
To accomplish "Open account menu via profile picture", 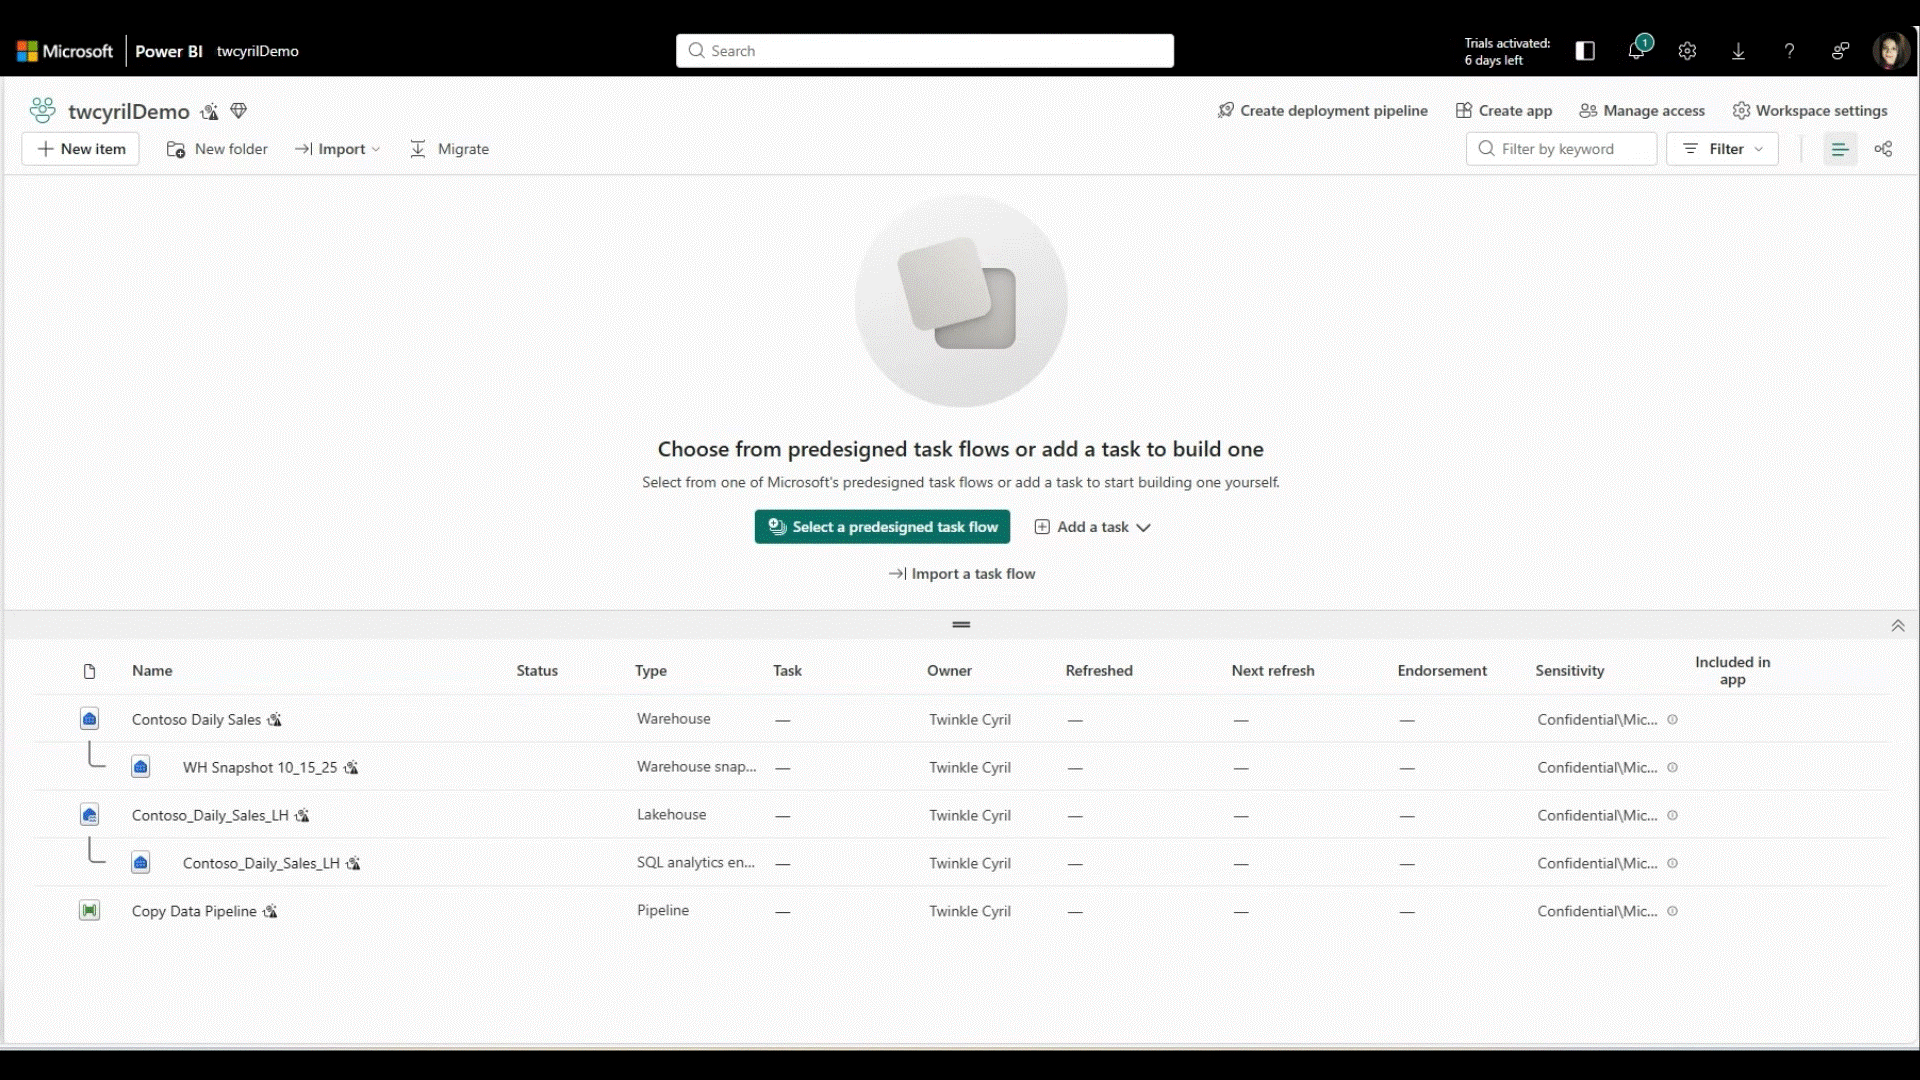I will (1891, 50).
